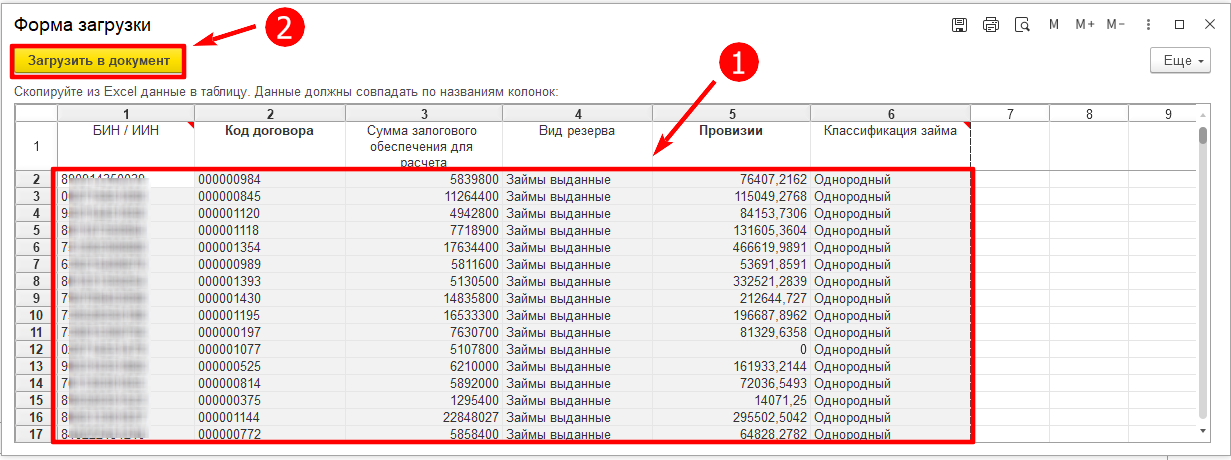This screenshot has width=1231, height=460.
Task: Select column header 8 of spreadsheet
Action: coord(1089,114)
